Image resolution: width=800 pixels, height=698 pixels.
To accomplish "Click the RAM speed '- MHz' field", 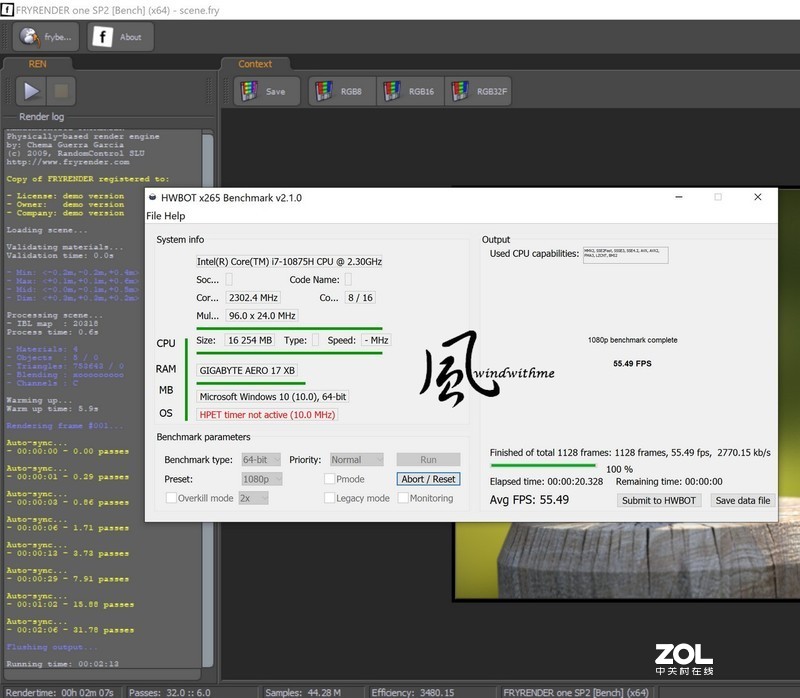I will tap(376, 340).
